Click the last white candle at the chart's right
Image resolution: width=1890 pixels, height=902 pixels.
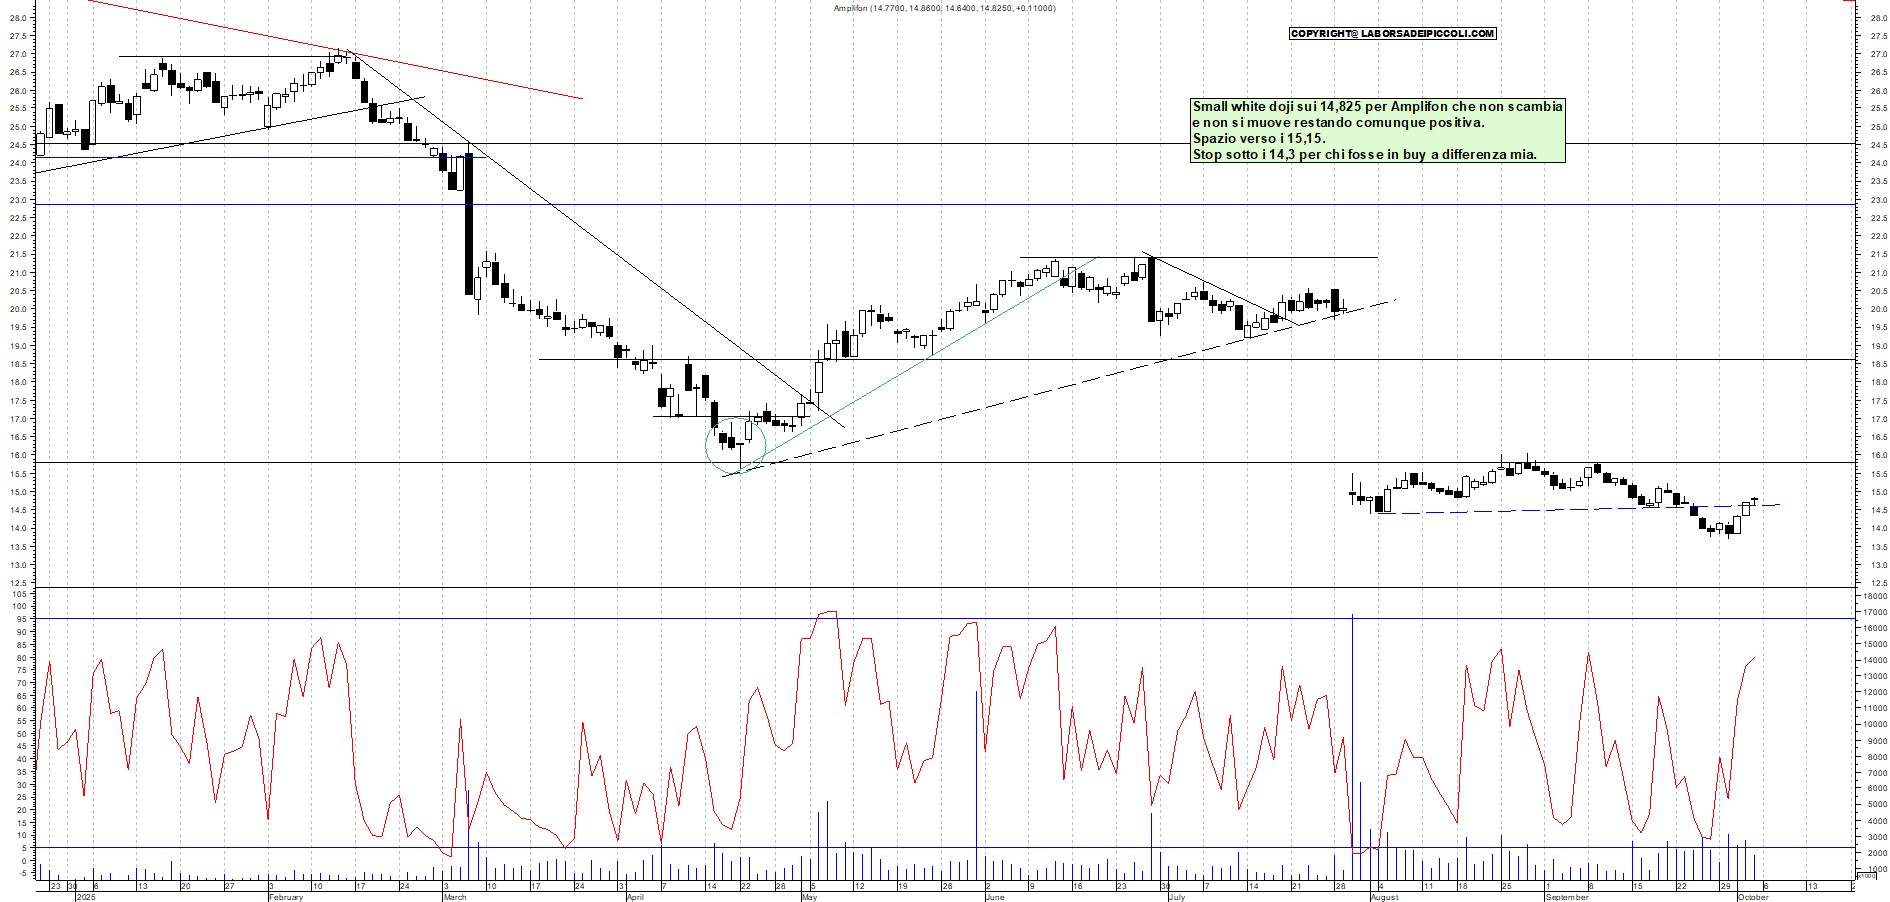[x=1746, y=508]
